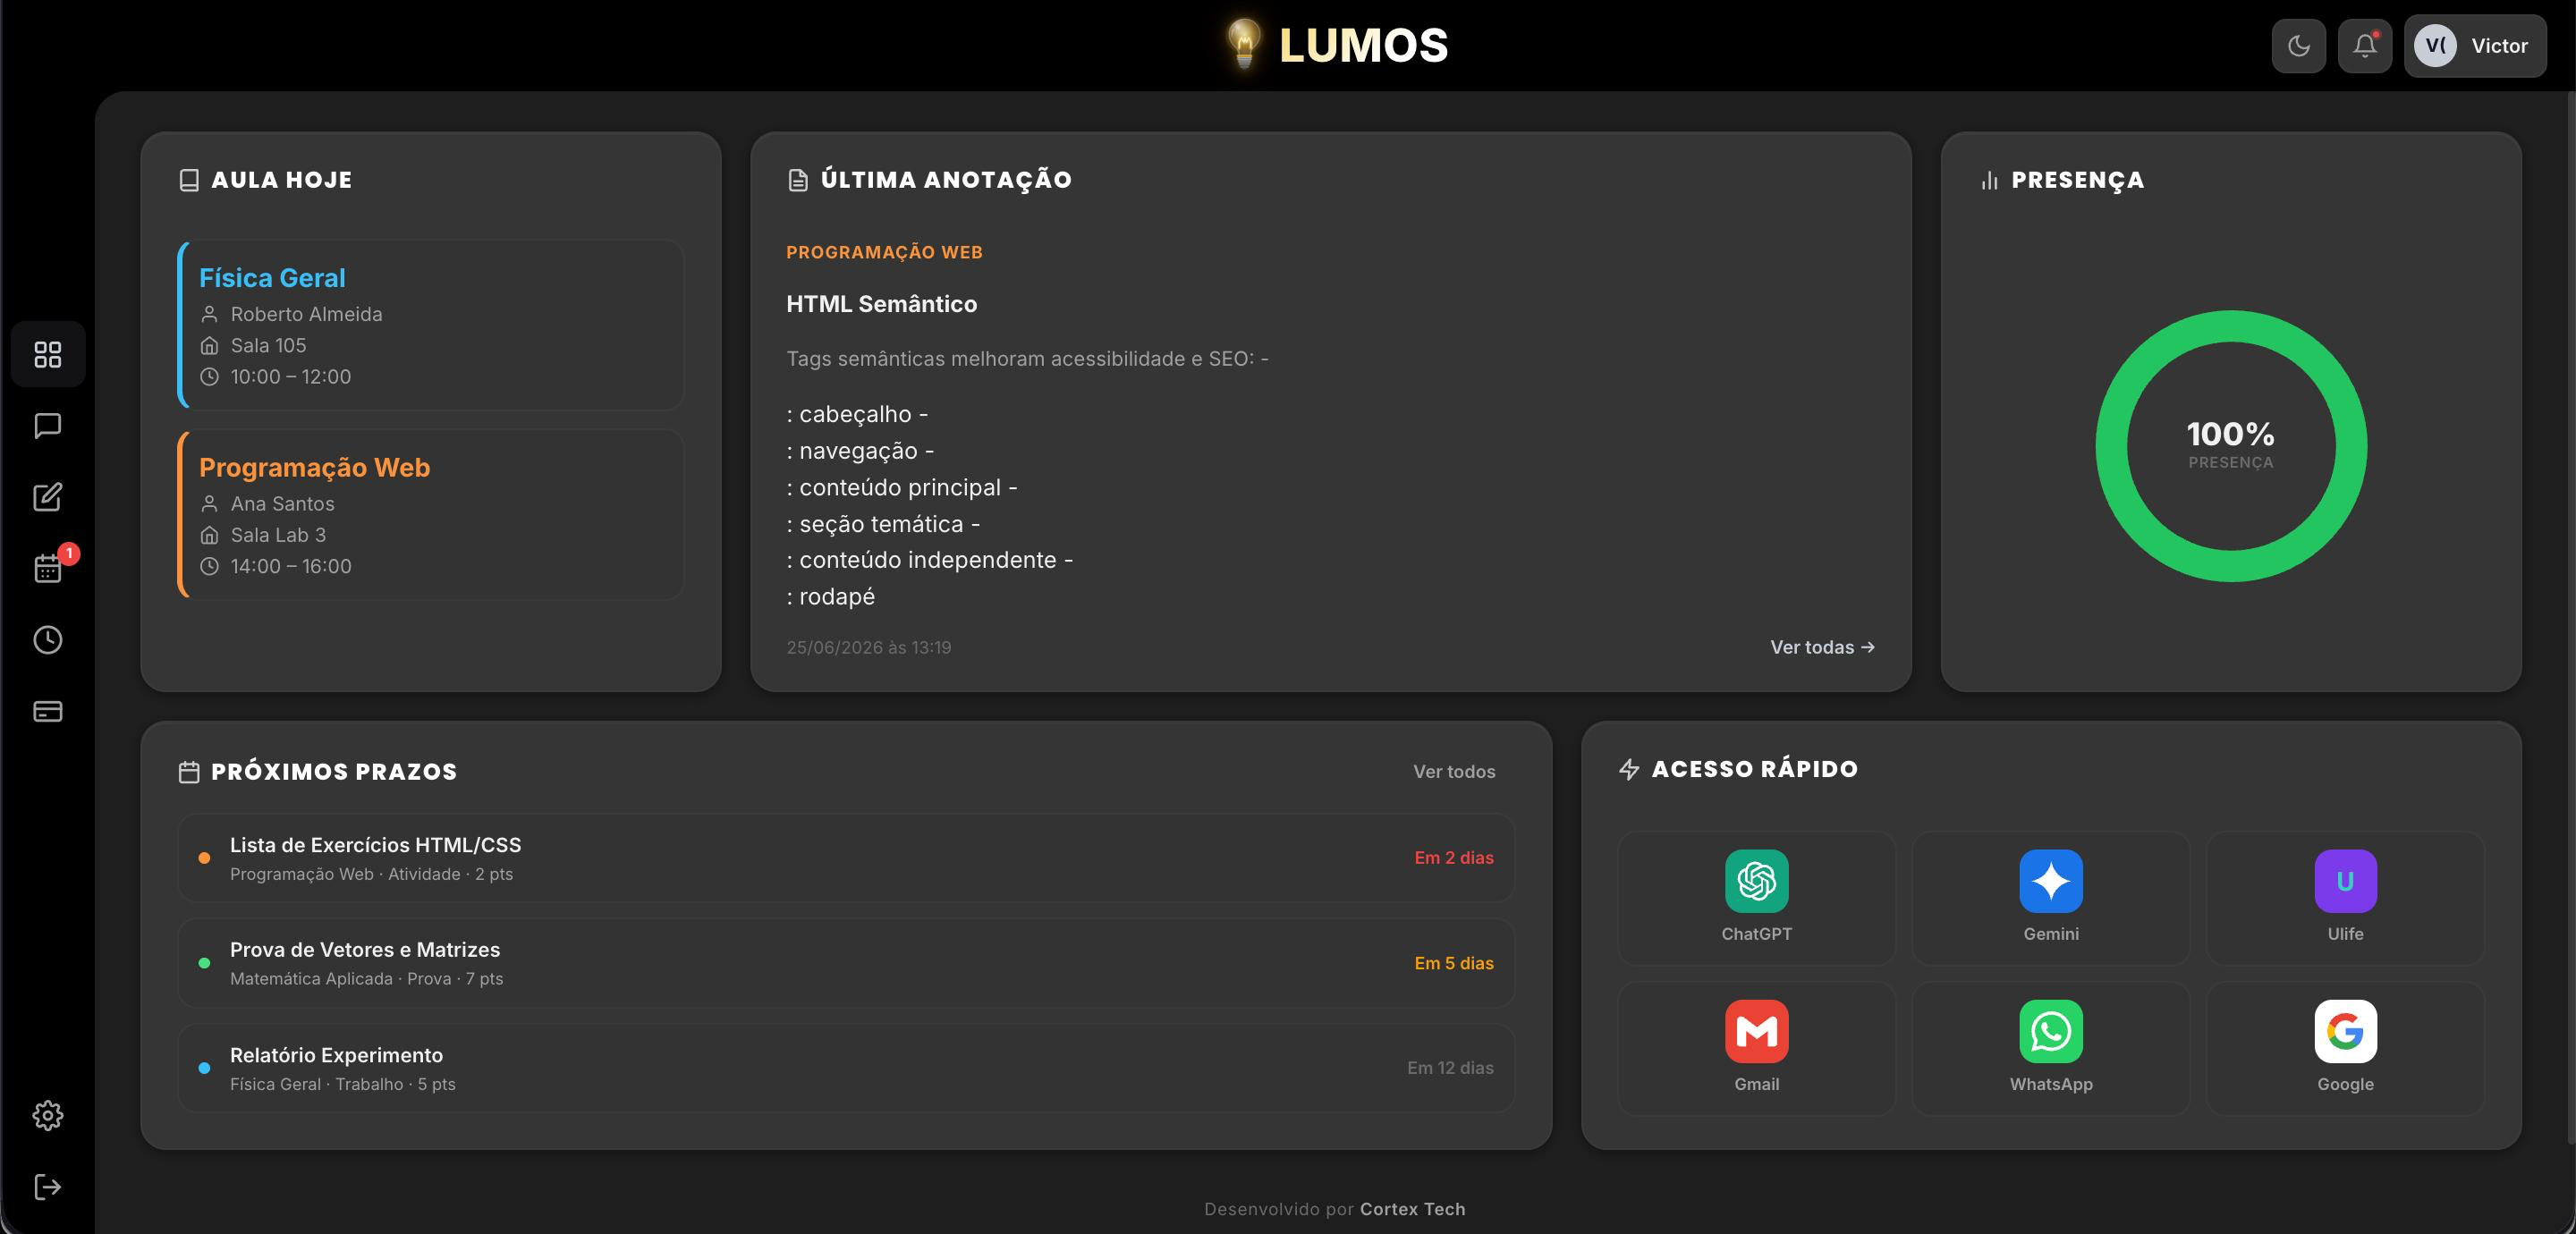
Task: Click the logout icon at sidebar bottom
Action: [x=48, y=1187]
